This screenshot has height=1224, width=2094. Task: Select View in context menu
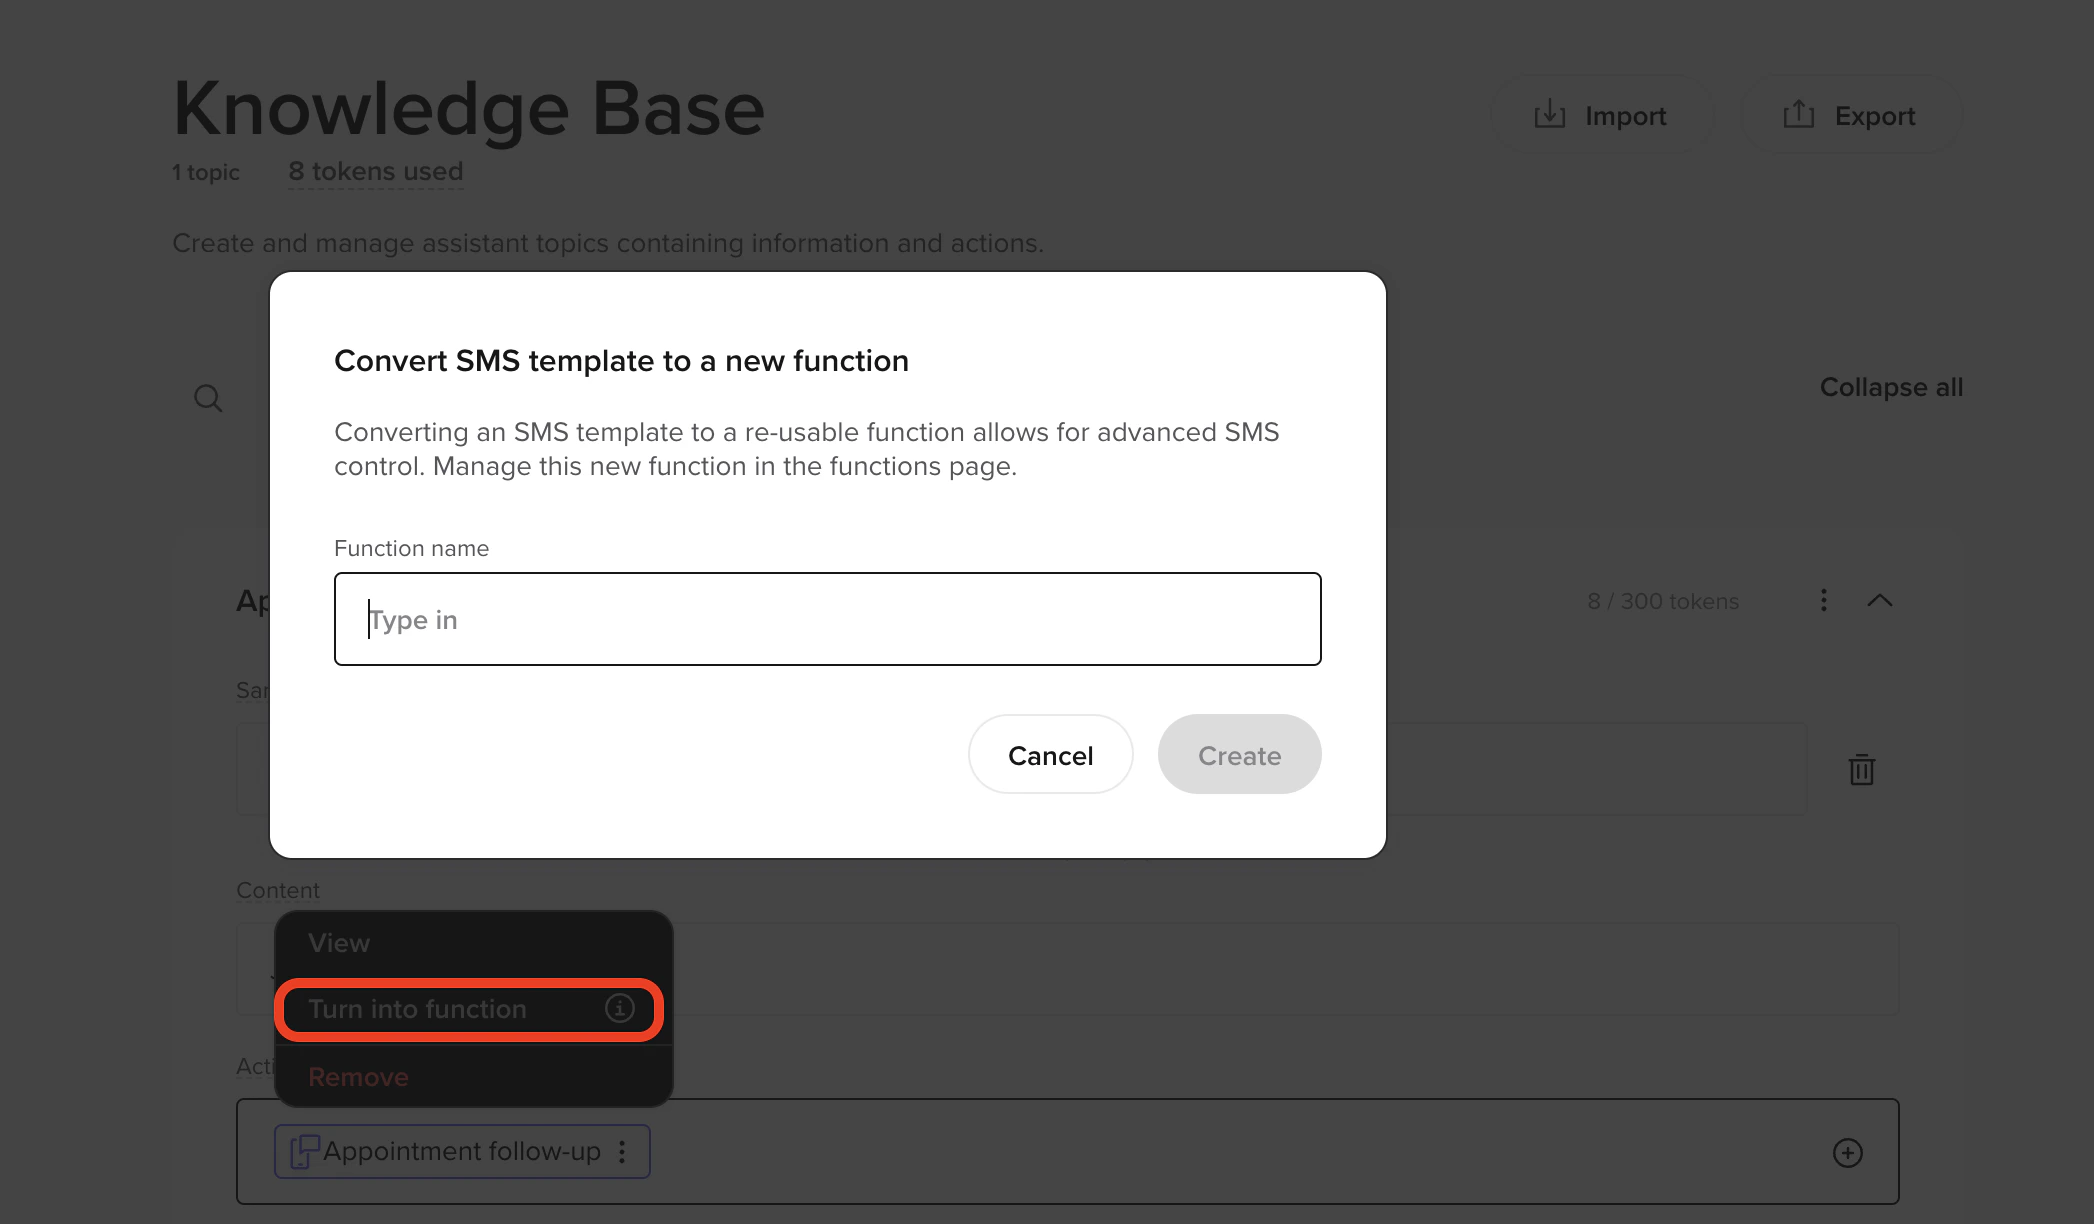pos(339,943)
